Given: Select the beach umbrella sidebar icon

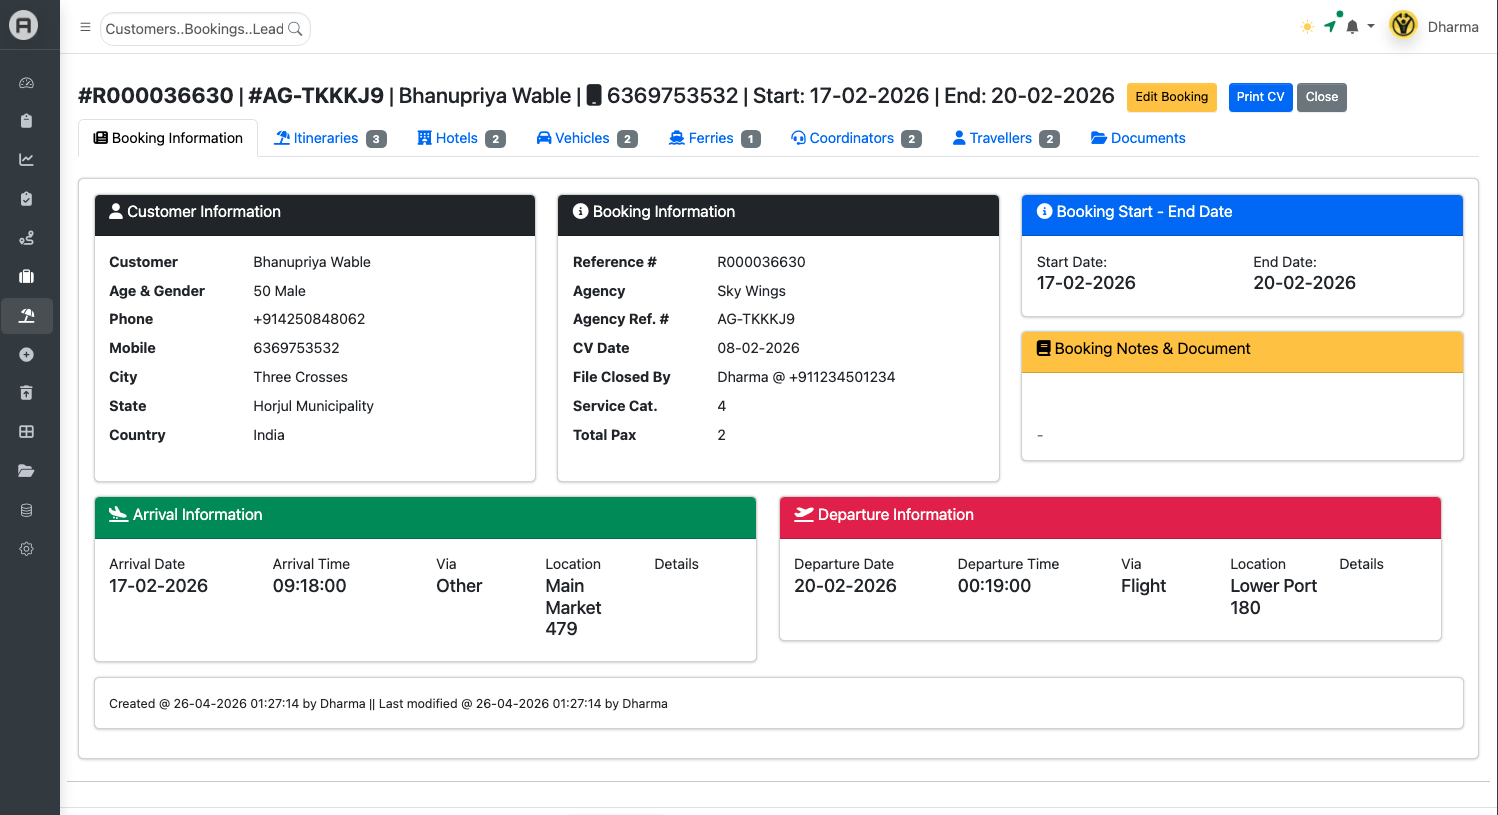Looking at the screenshot, I should tap(27, 316).
